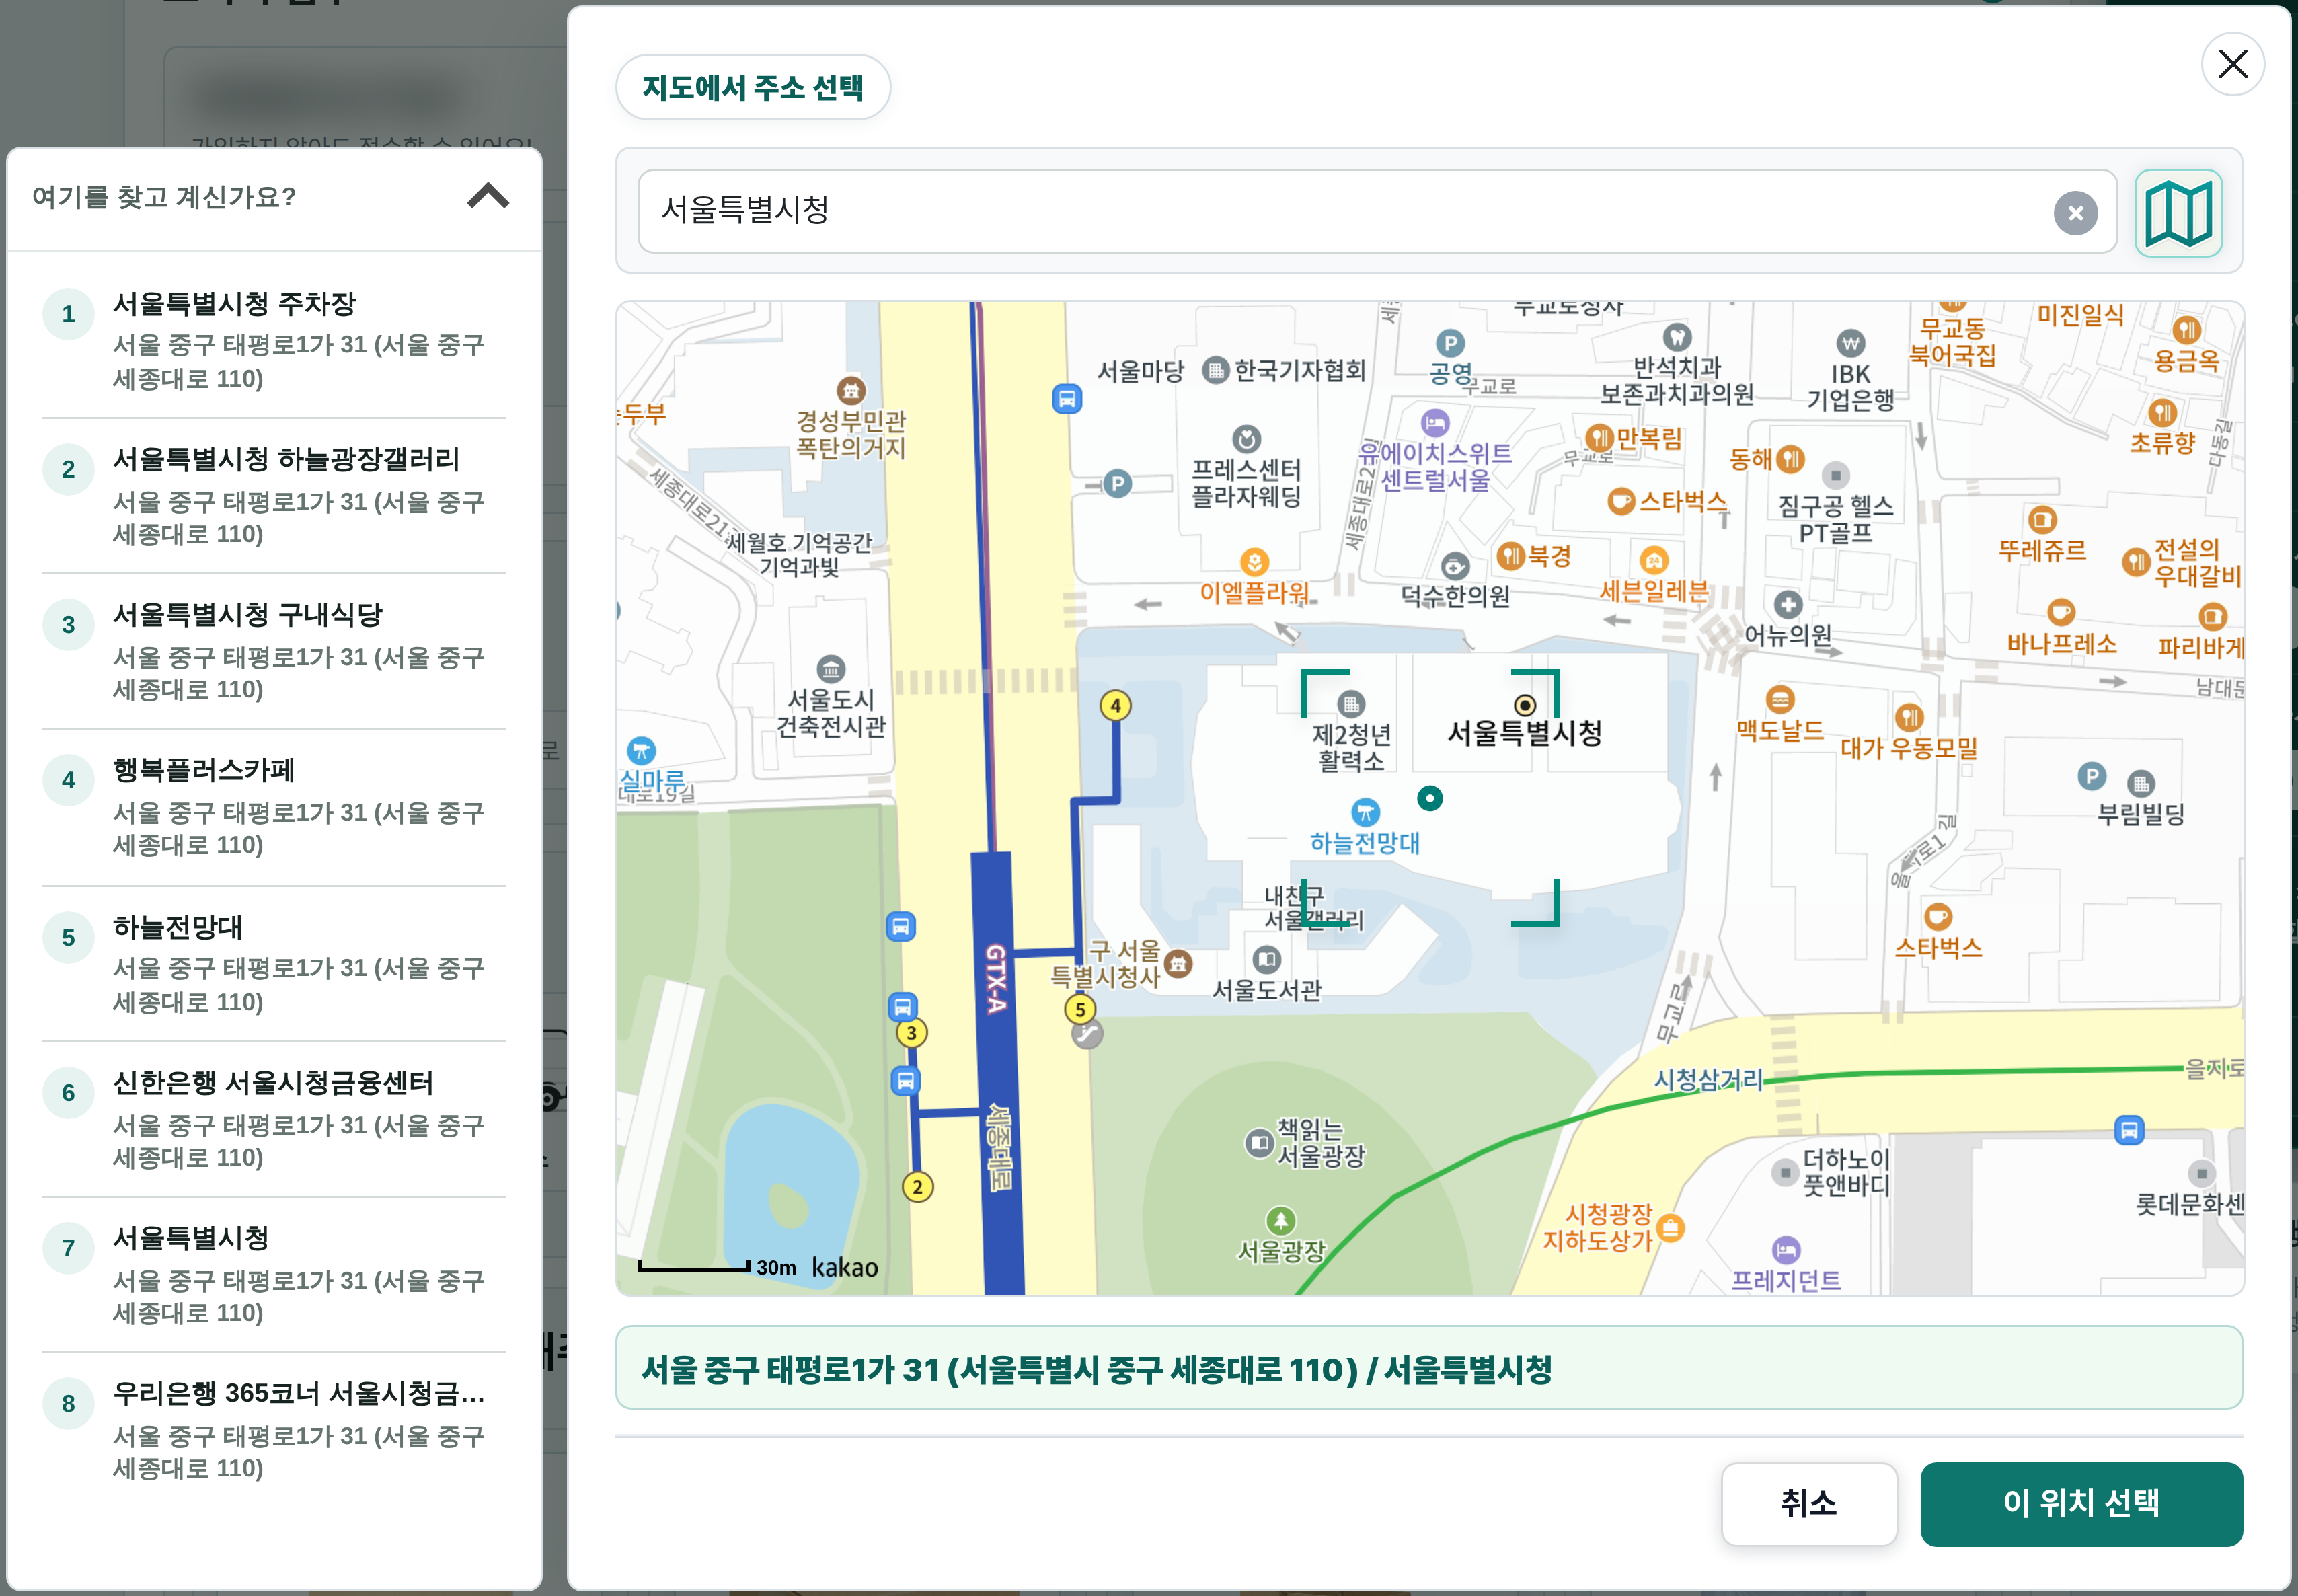Click the yellow exit 4 marker on map

click(x=1115, y=706)
